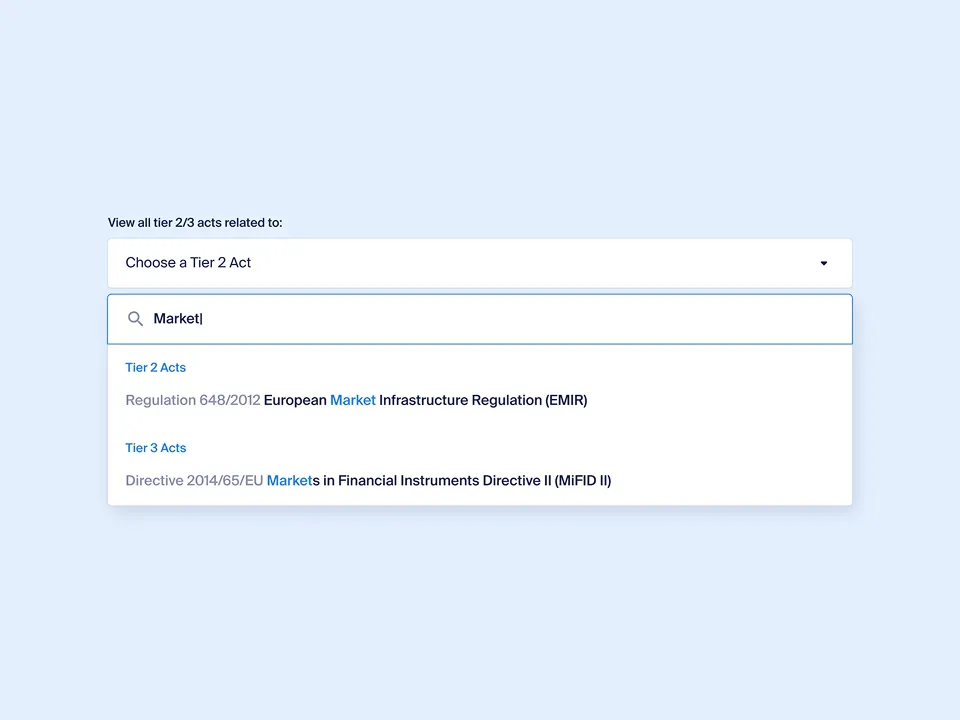Click the (MiFID II) abbreviation in second result

coord(583,481)
